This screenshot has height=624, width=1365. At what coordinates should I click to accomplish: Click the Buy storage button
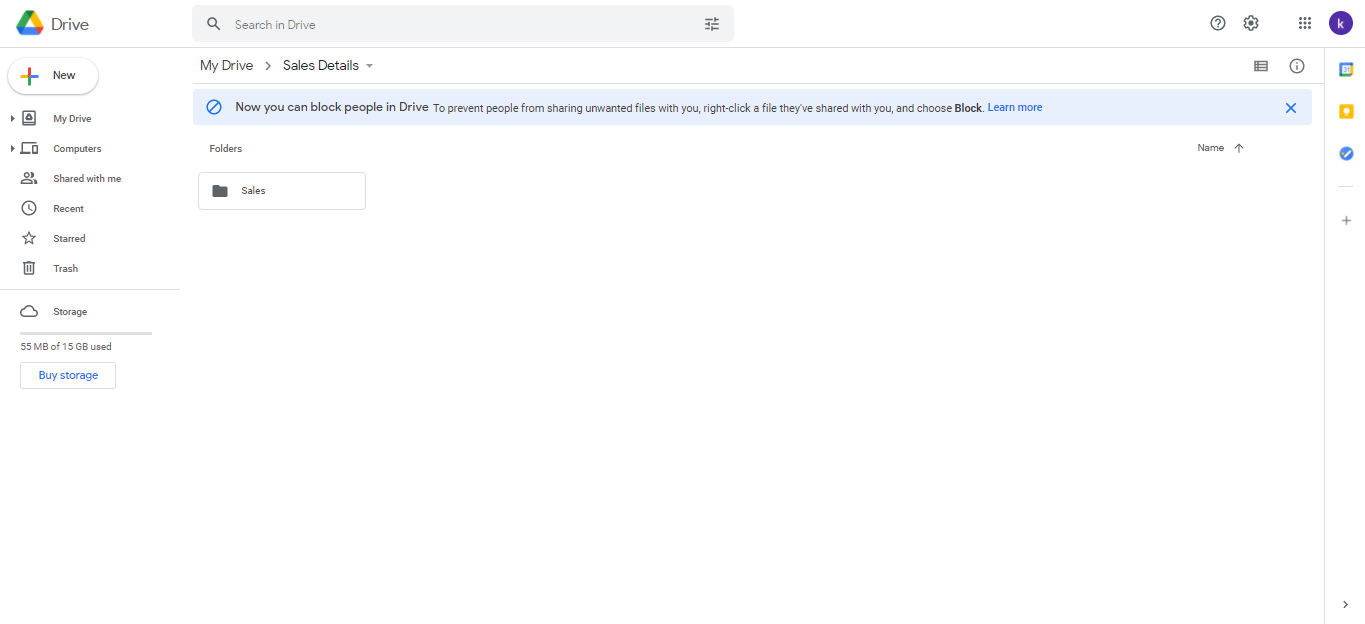coord(68,376)
